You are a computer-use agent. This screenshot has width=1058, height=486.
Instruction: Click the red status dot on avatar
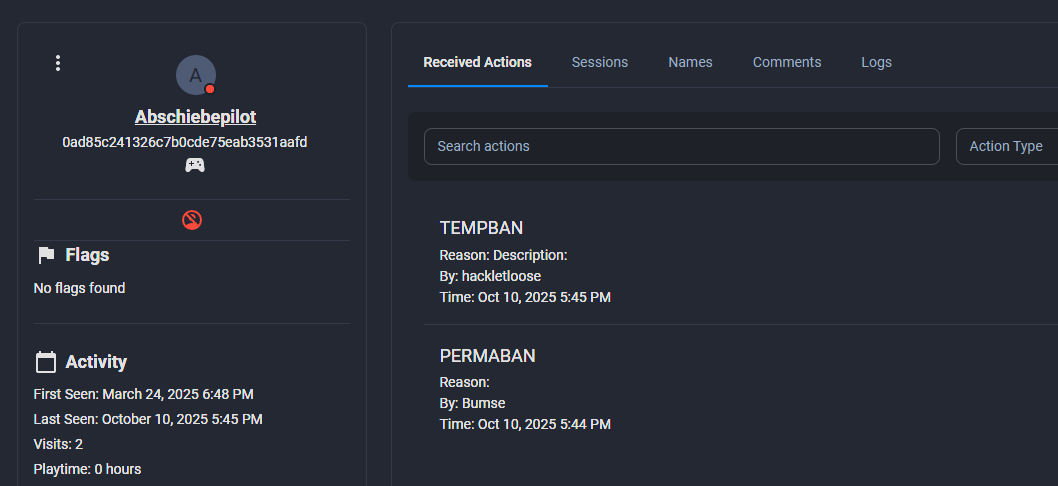click(210, 89)
